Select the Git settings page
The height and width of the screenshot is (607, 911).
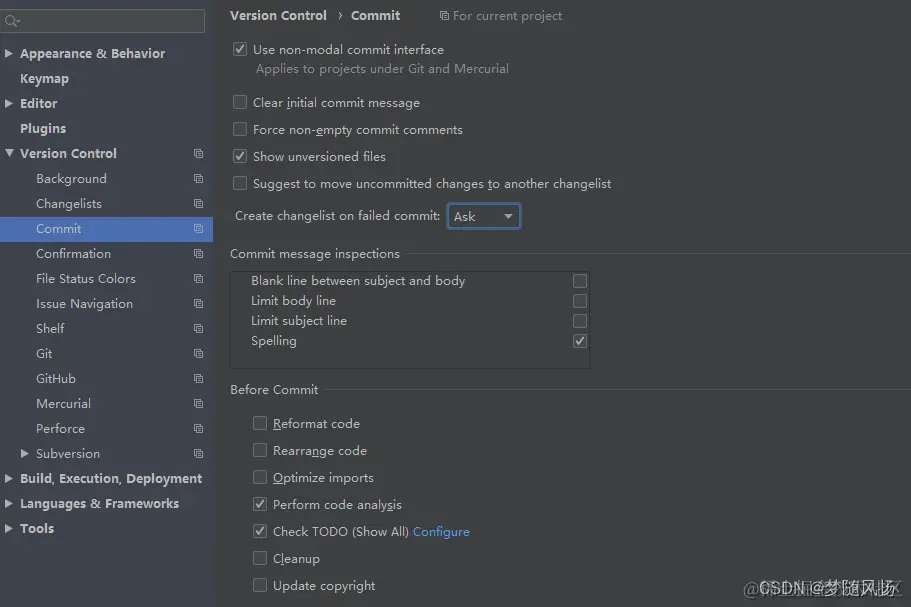(x=44, y=354)
